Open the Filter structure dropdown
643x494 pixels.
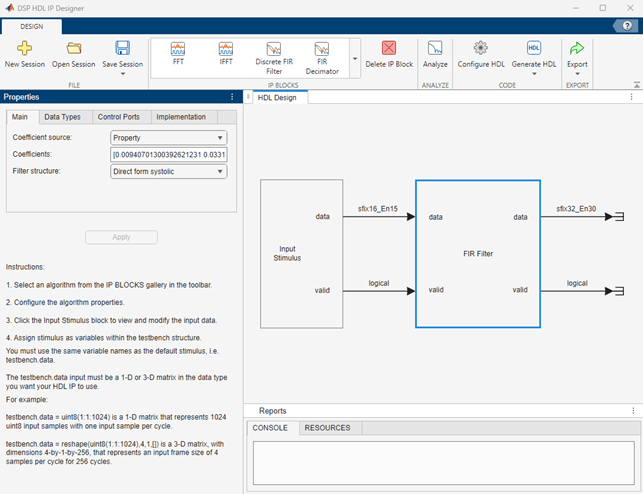click(x=169, y=171)
